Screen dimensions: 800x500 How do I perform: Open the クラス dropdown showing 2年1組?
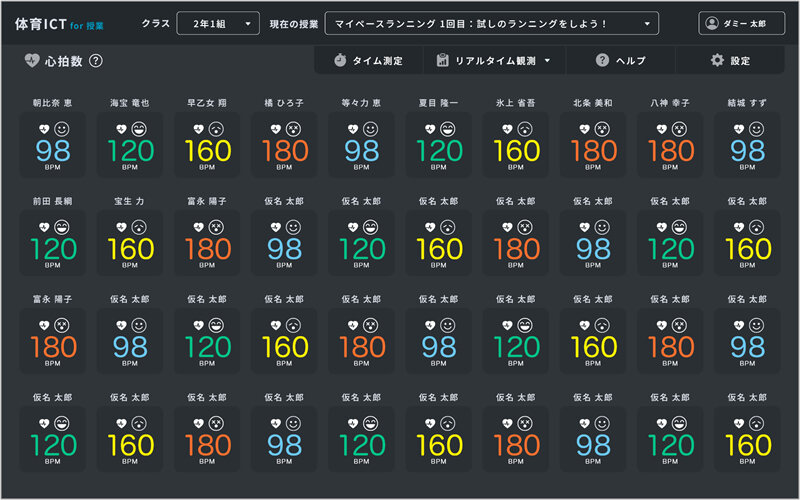click(x=218, y=23)
